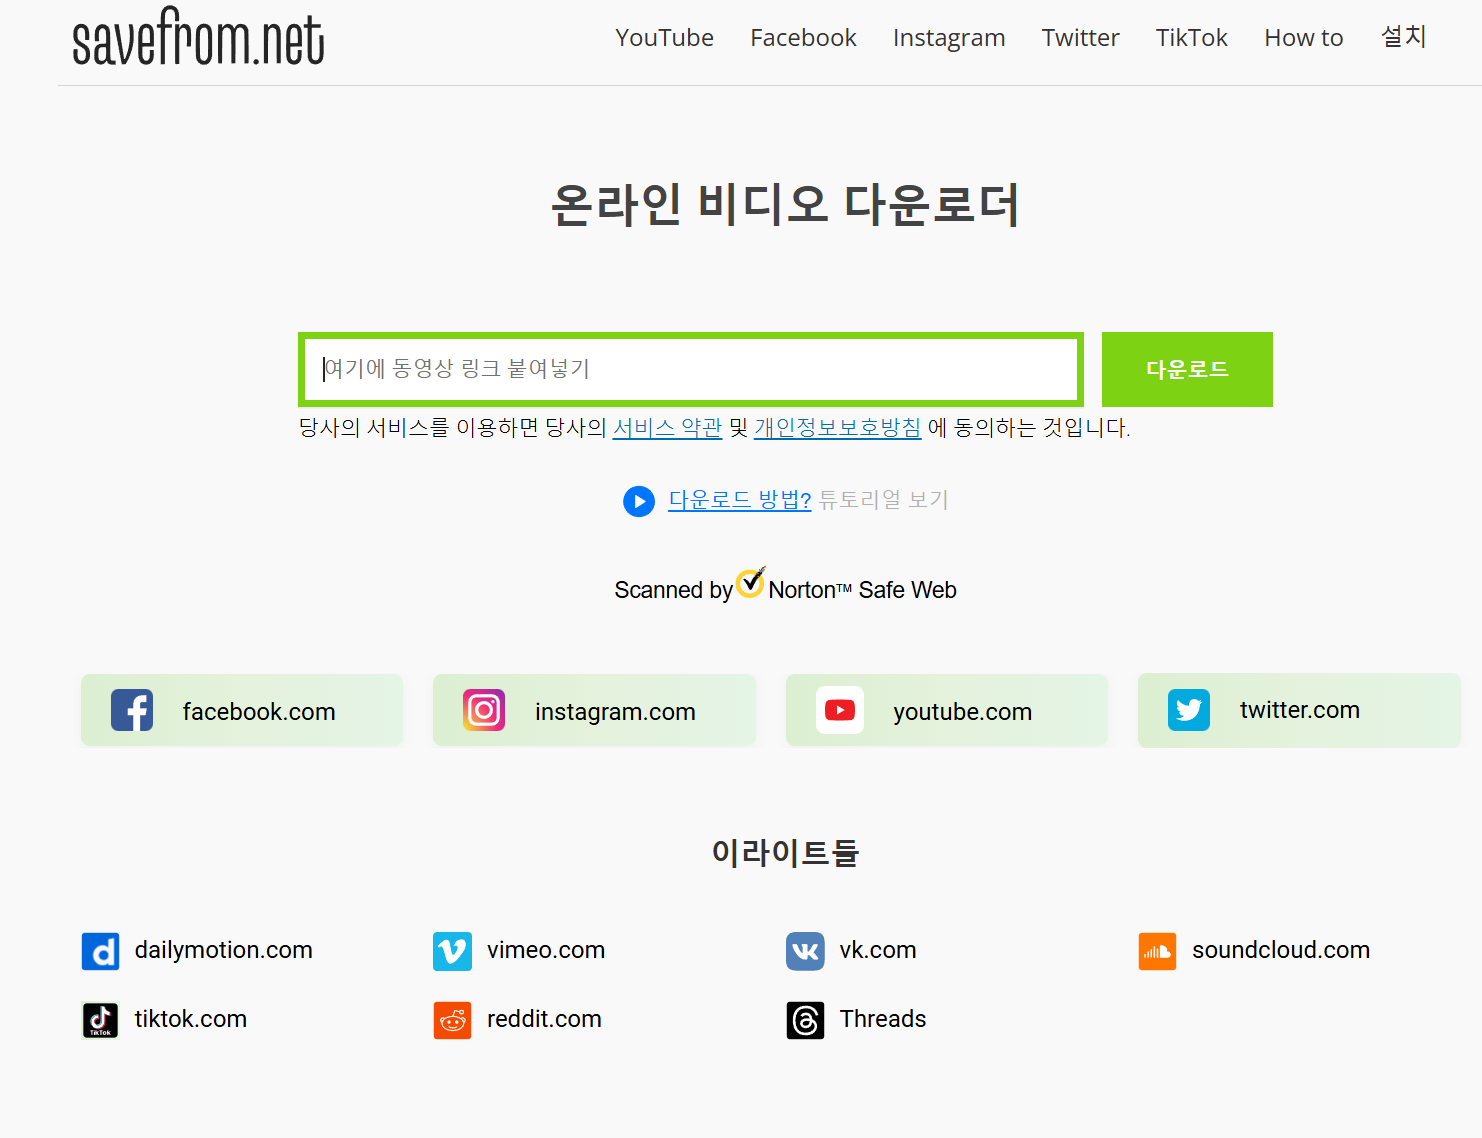Image resolution: width=1482 pixels, height=1138 pixels.
Task: Click the green 다운로드 button
Action: coord(1187,369)
